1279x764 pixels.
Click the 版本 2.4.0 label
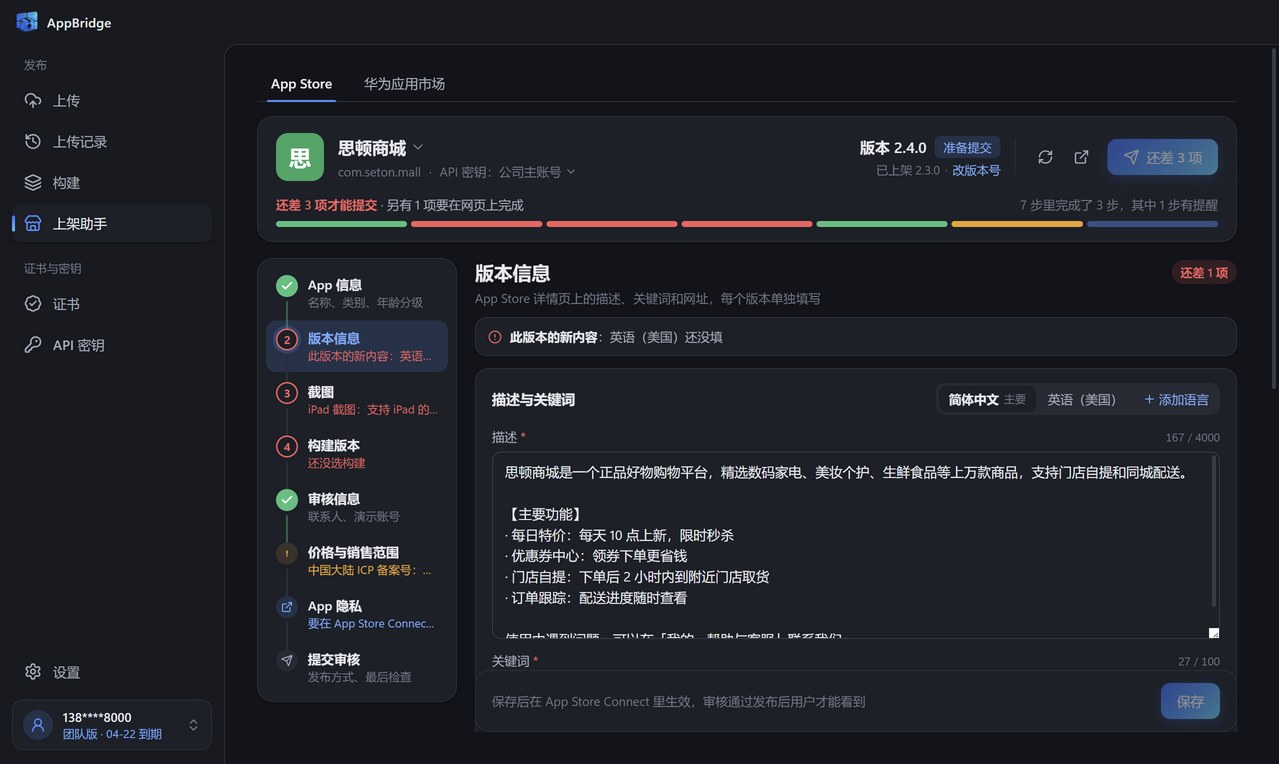coord(893,148)
